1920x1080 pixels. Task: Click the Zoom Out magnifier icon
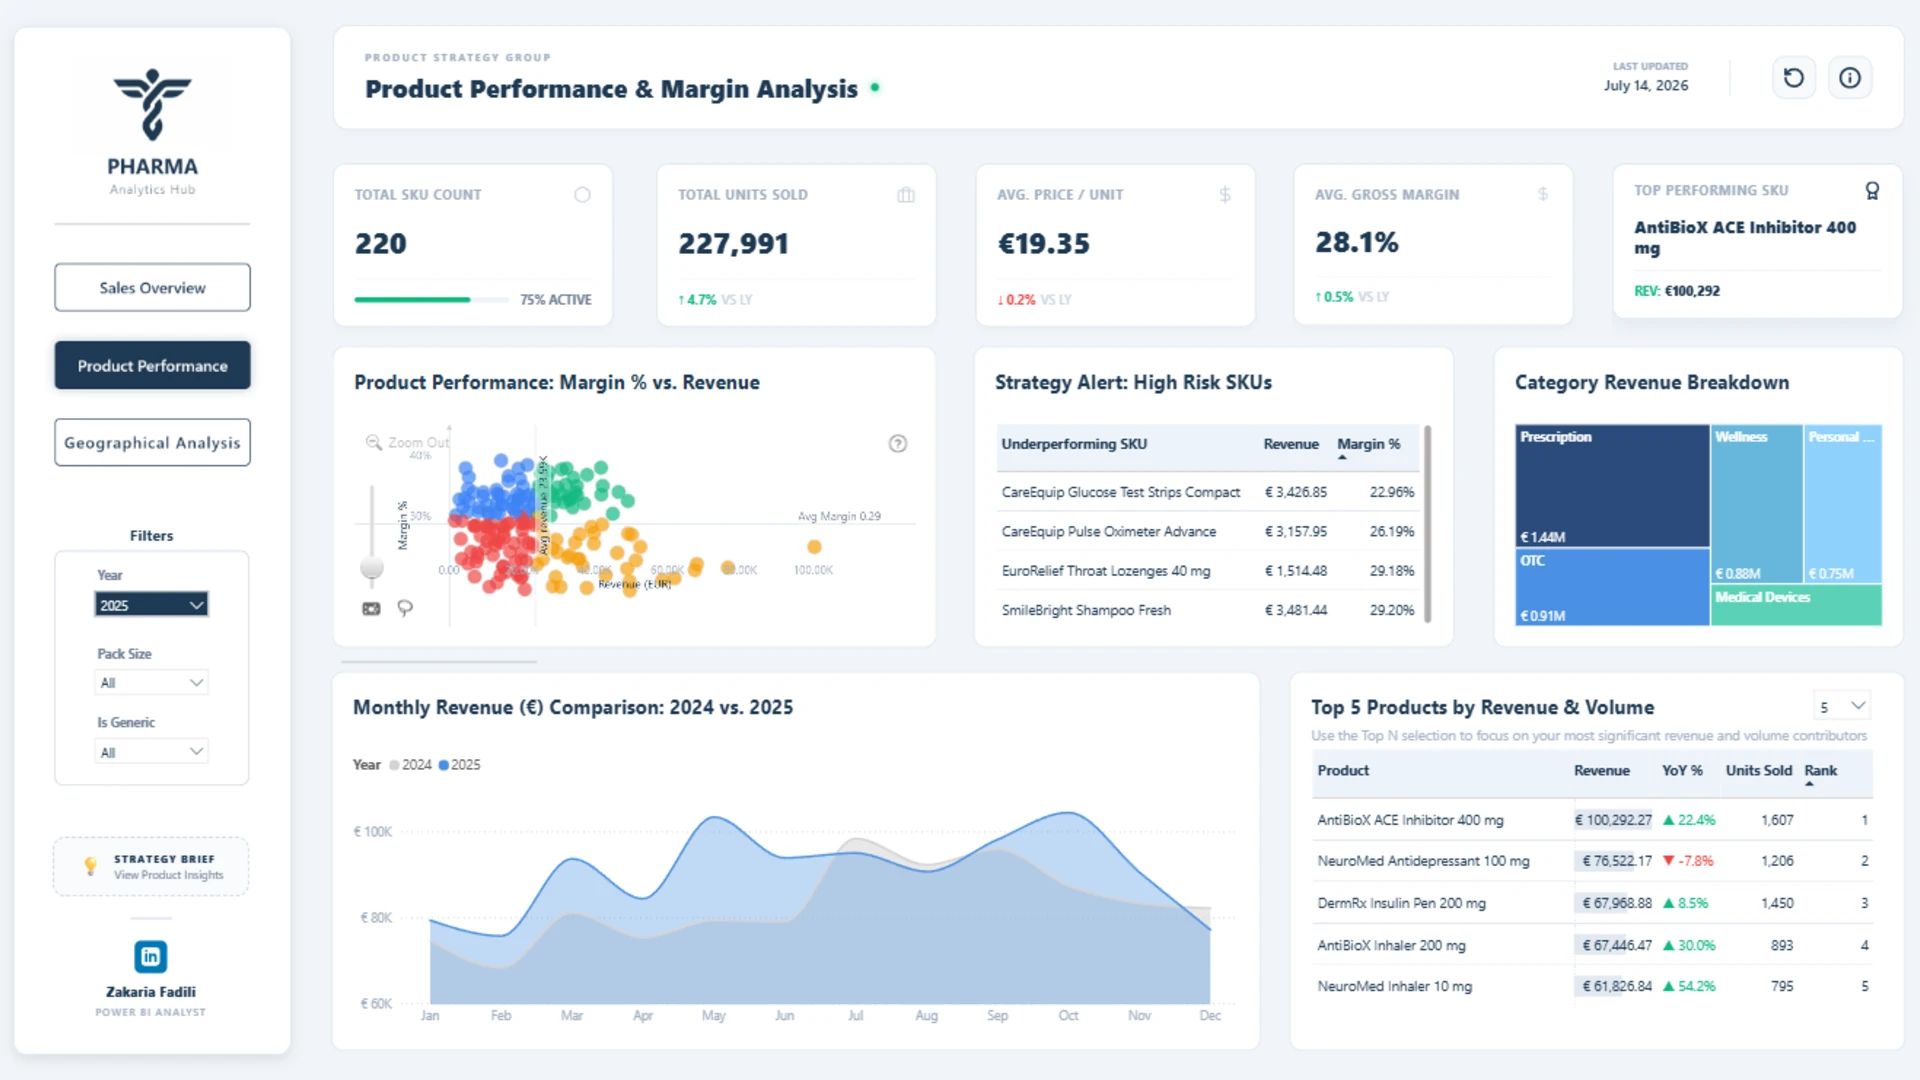[x=374, y=442]
